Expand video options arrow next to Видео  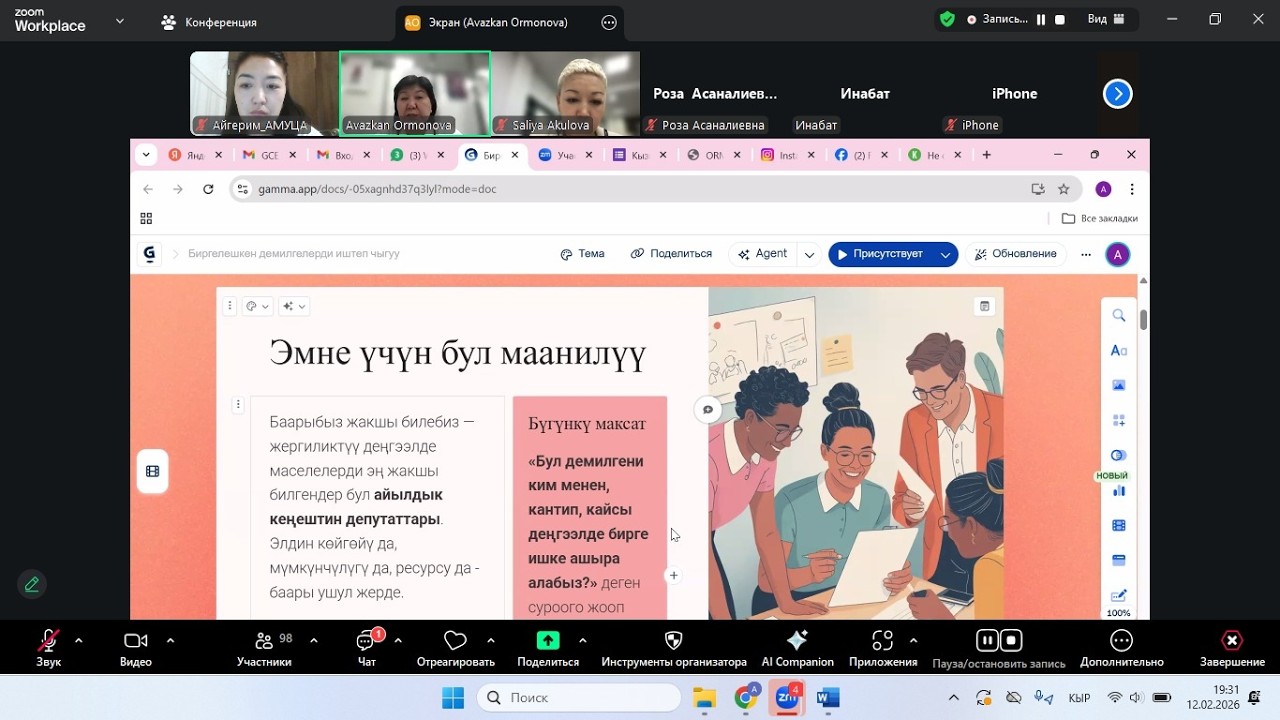[170, 640]
